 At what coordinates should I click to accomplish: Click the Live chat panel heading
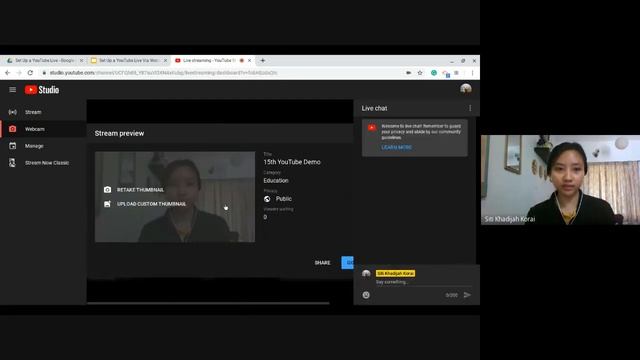(x=374, y=108)
